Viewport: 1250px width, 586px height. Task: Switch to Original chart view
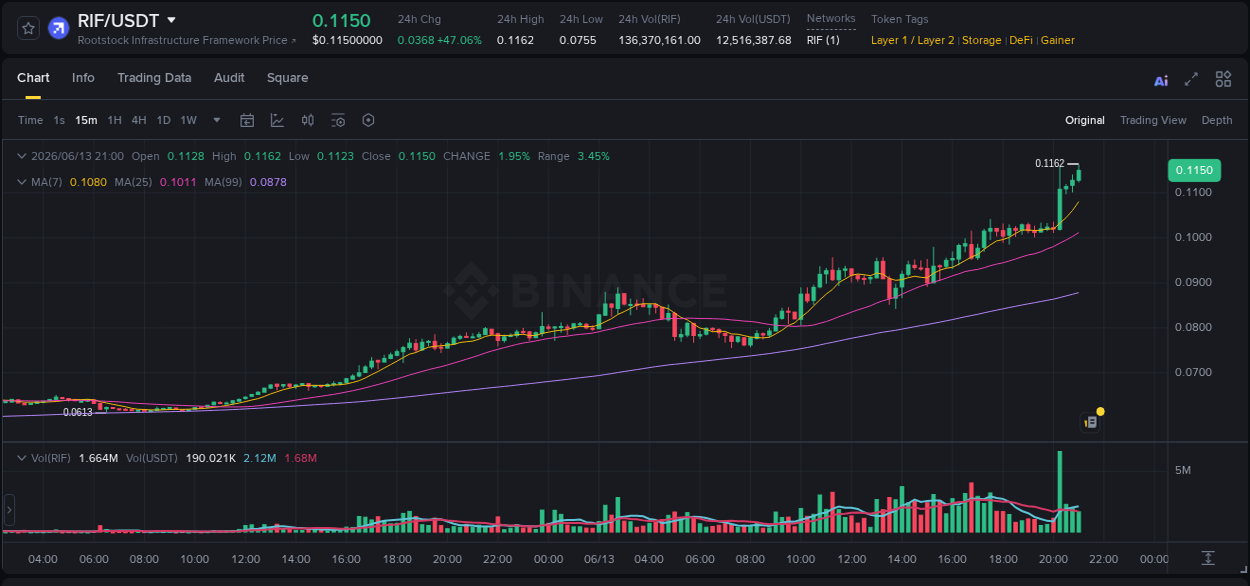1085,120
